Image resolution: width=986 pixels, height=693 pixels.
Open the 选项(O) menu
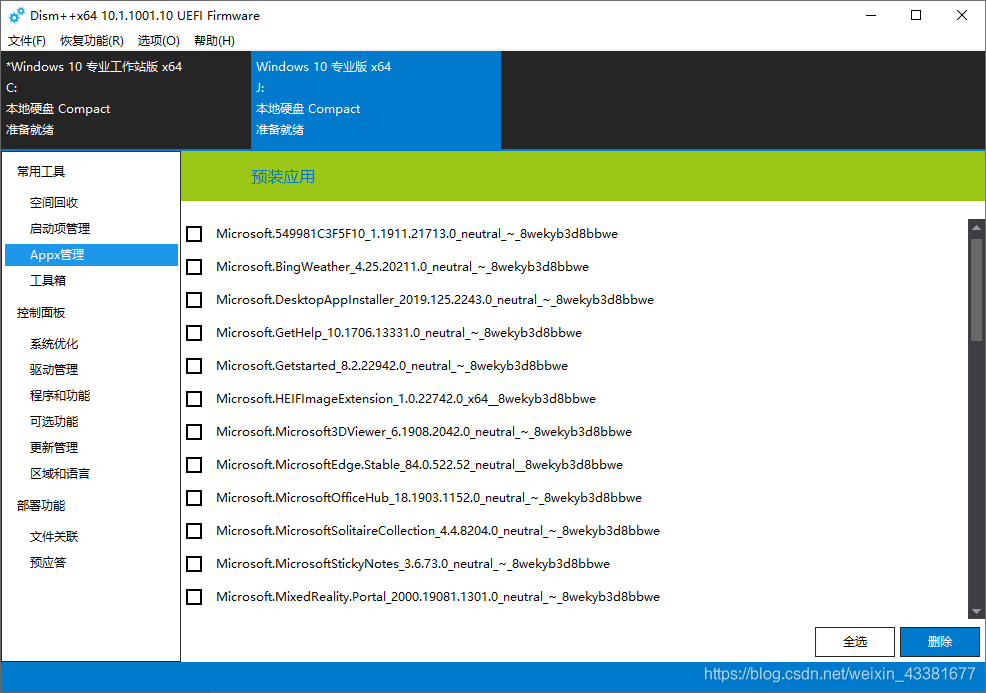click(158, 41)
